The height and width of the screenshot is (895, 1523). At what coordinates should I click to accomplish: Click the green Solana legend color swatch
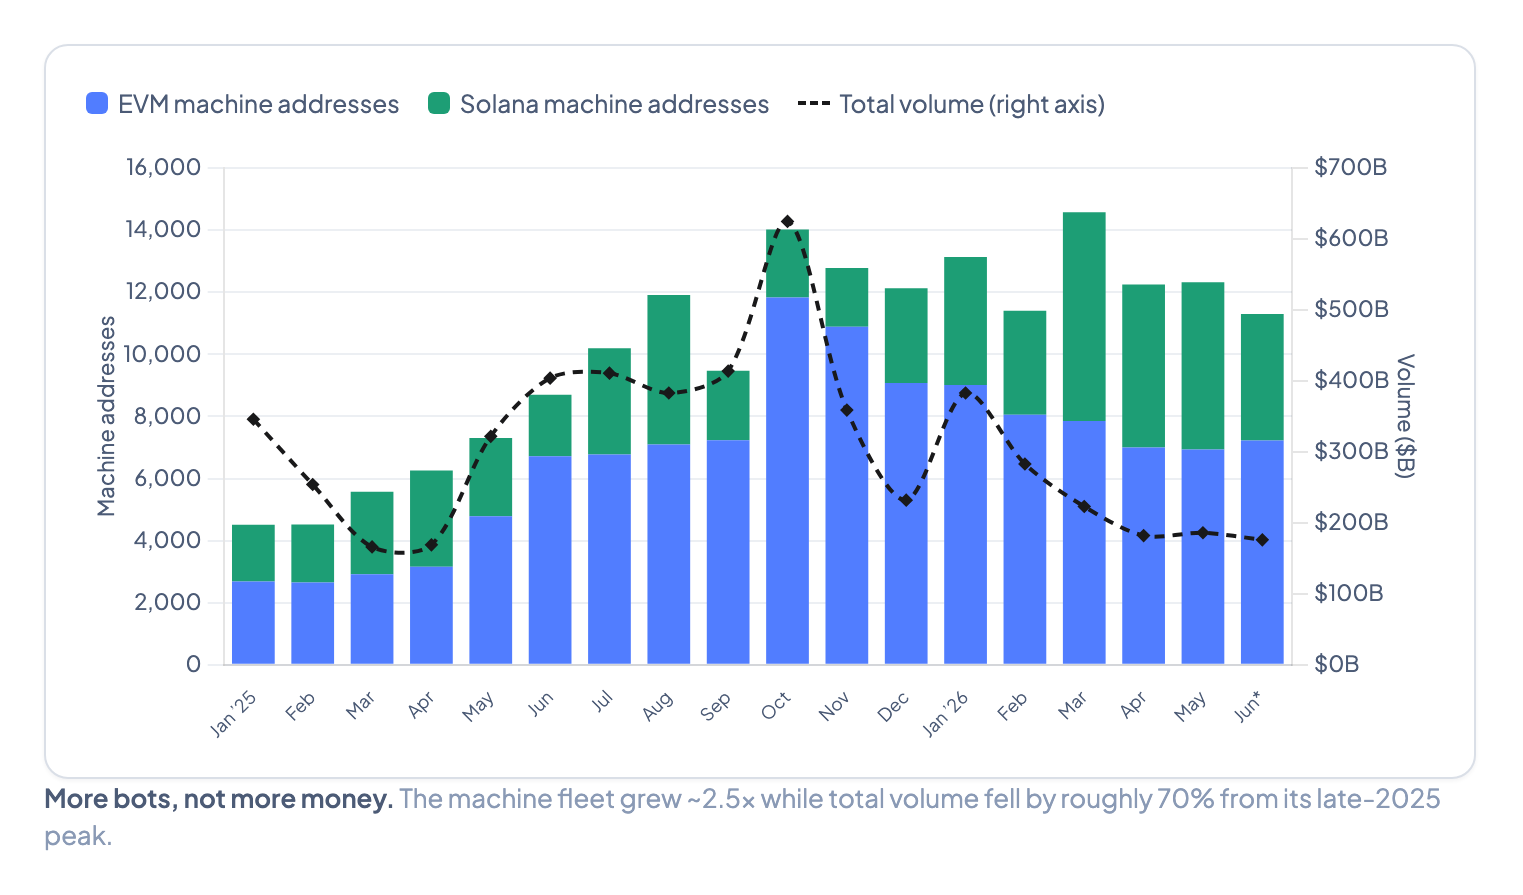pyautogui.click(x=439, y=103)
